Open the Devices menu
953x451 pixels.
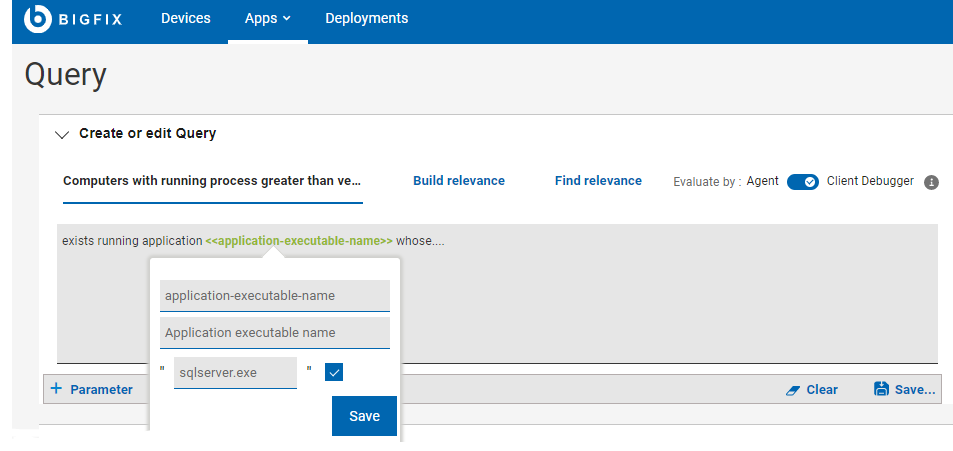coord(186,19)
